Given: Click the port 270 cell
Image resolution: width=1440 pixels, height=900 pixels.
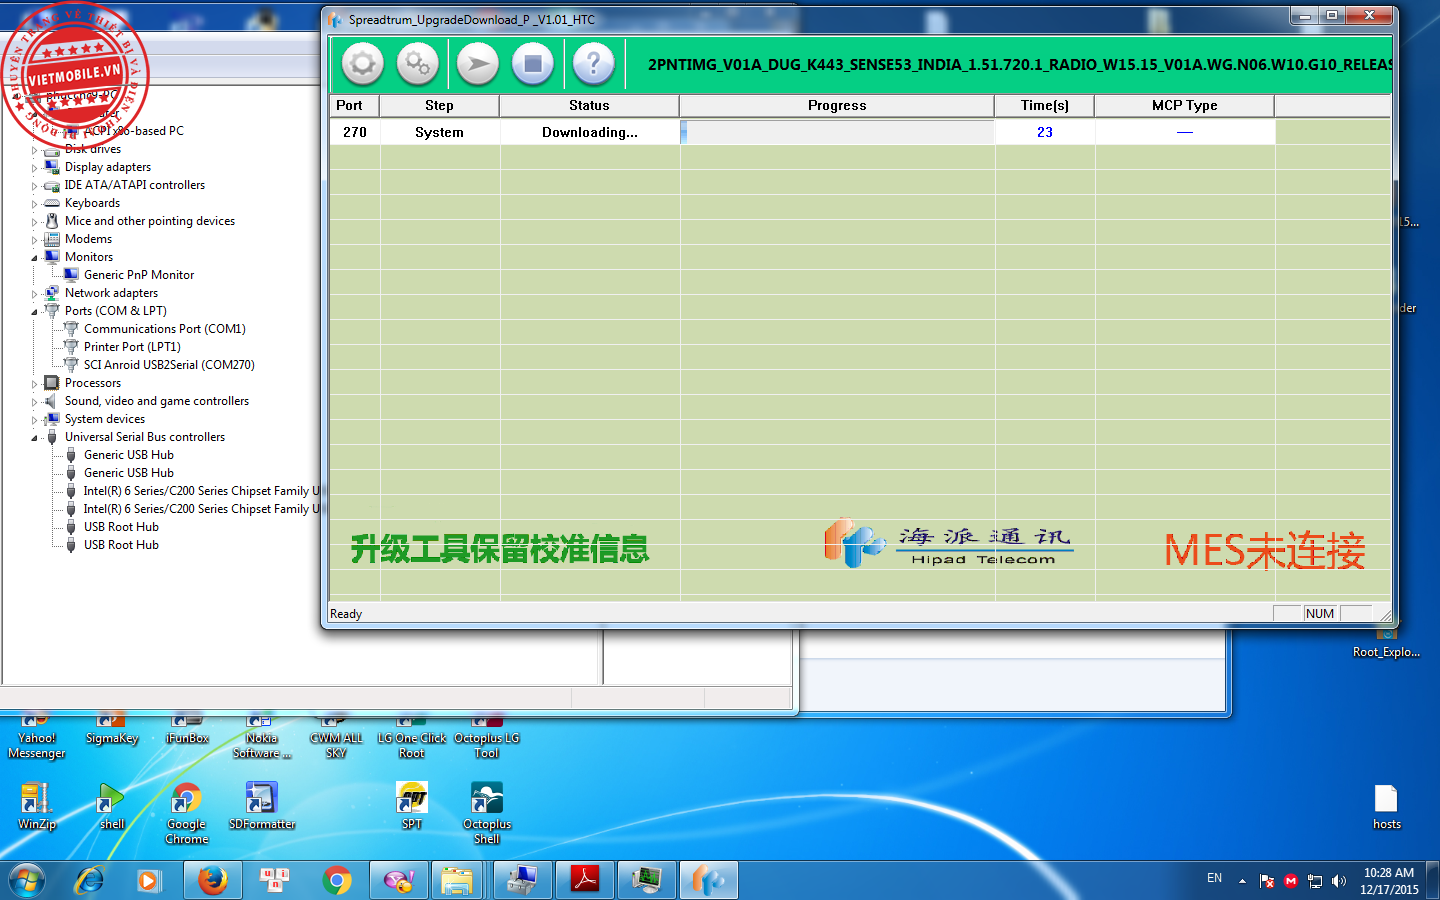Looking at the screenshot, I should (355, 132).
